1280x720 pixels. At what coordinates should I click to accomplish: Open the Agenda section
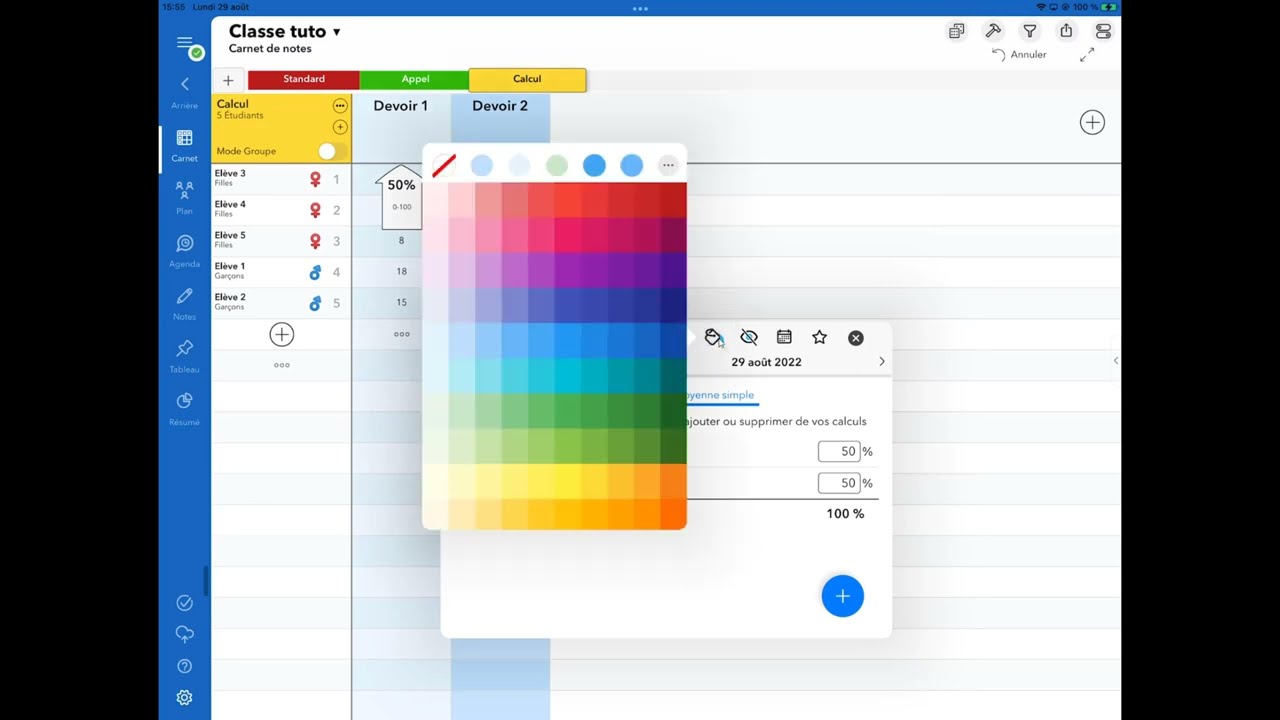coord(184,250)
